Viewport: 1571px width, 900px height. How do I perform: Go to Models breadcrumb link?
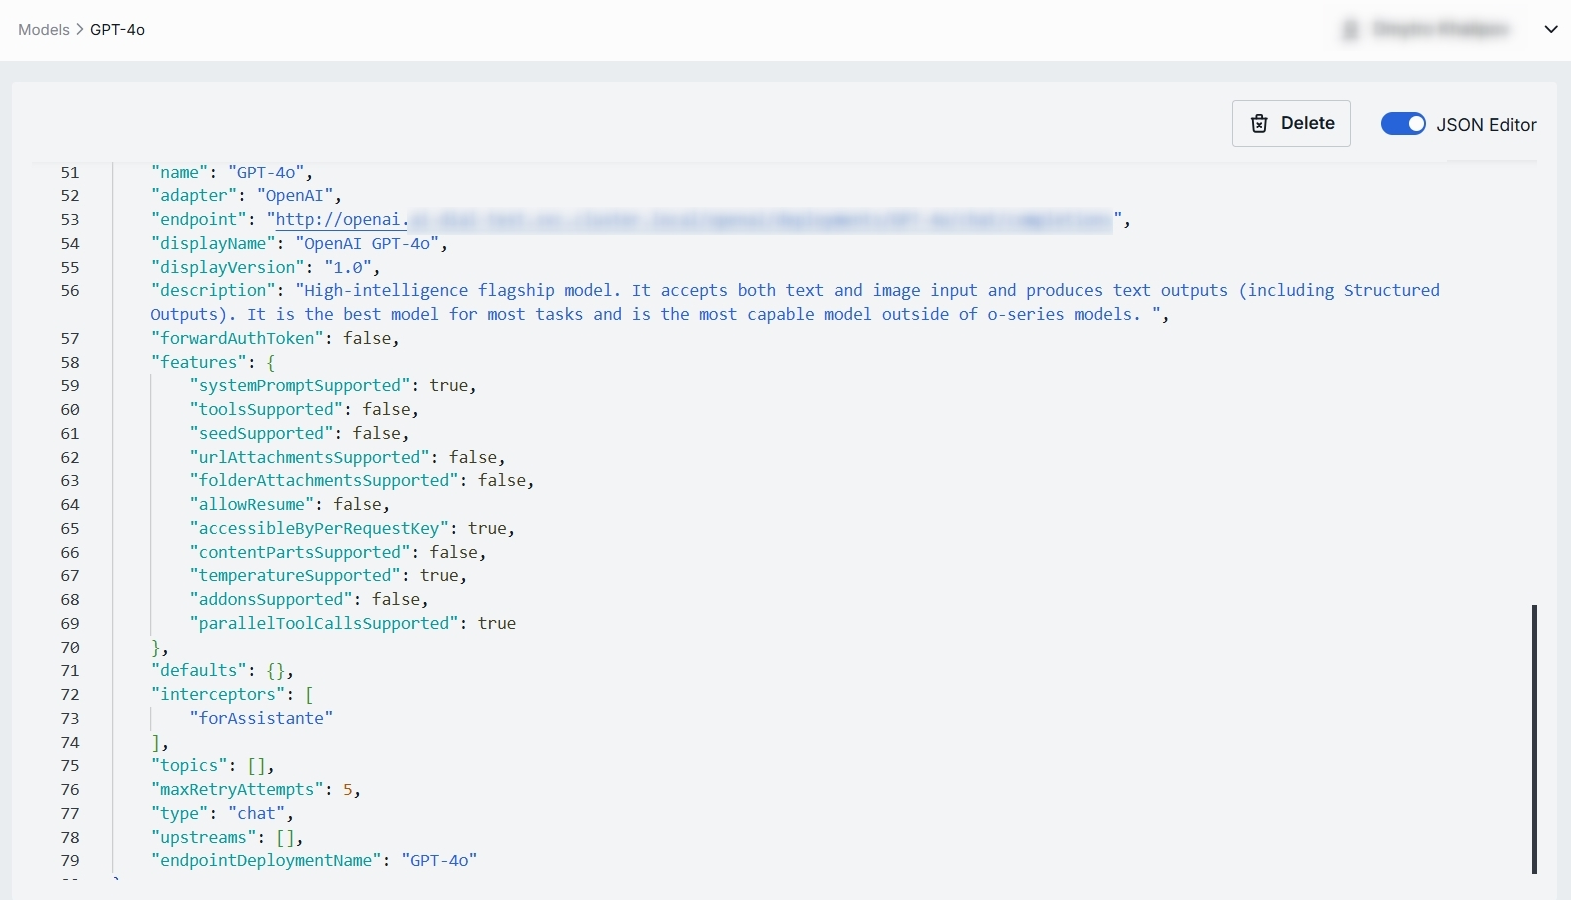(44, 30)
